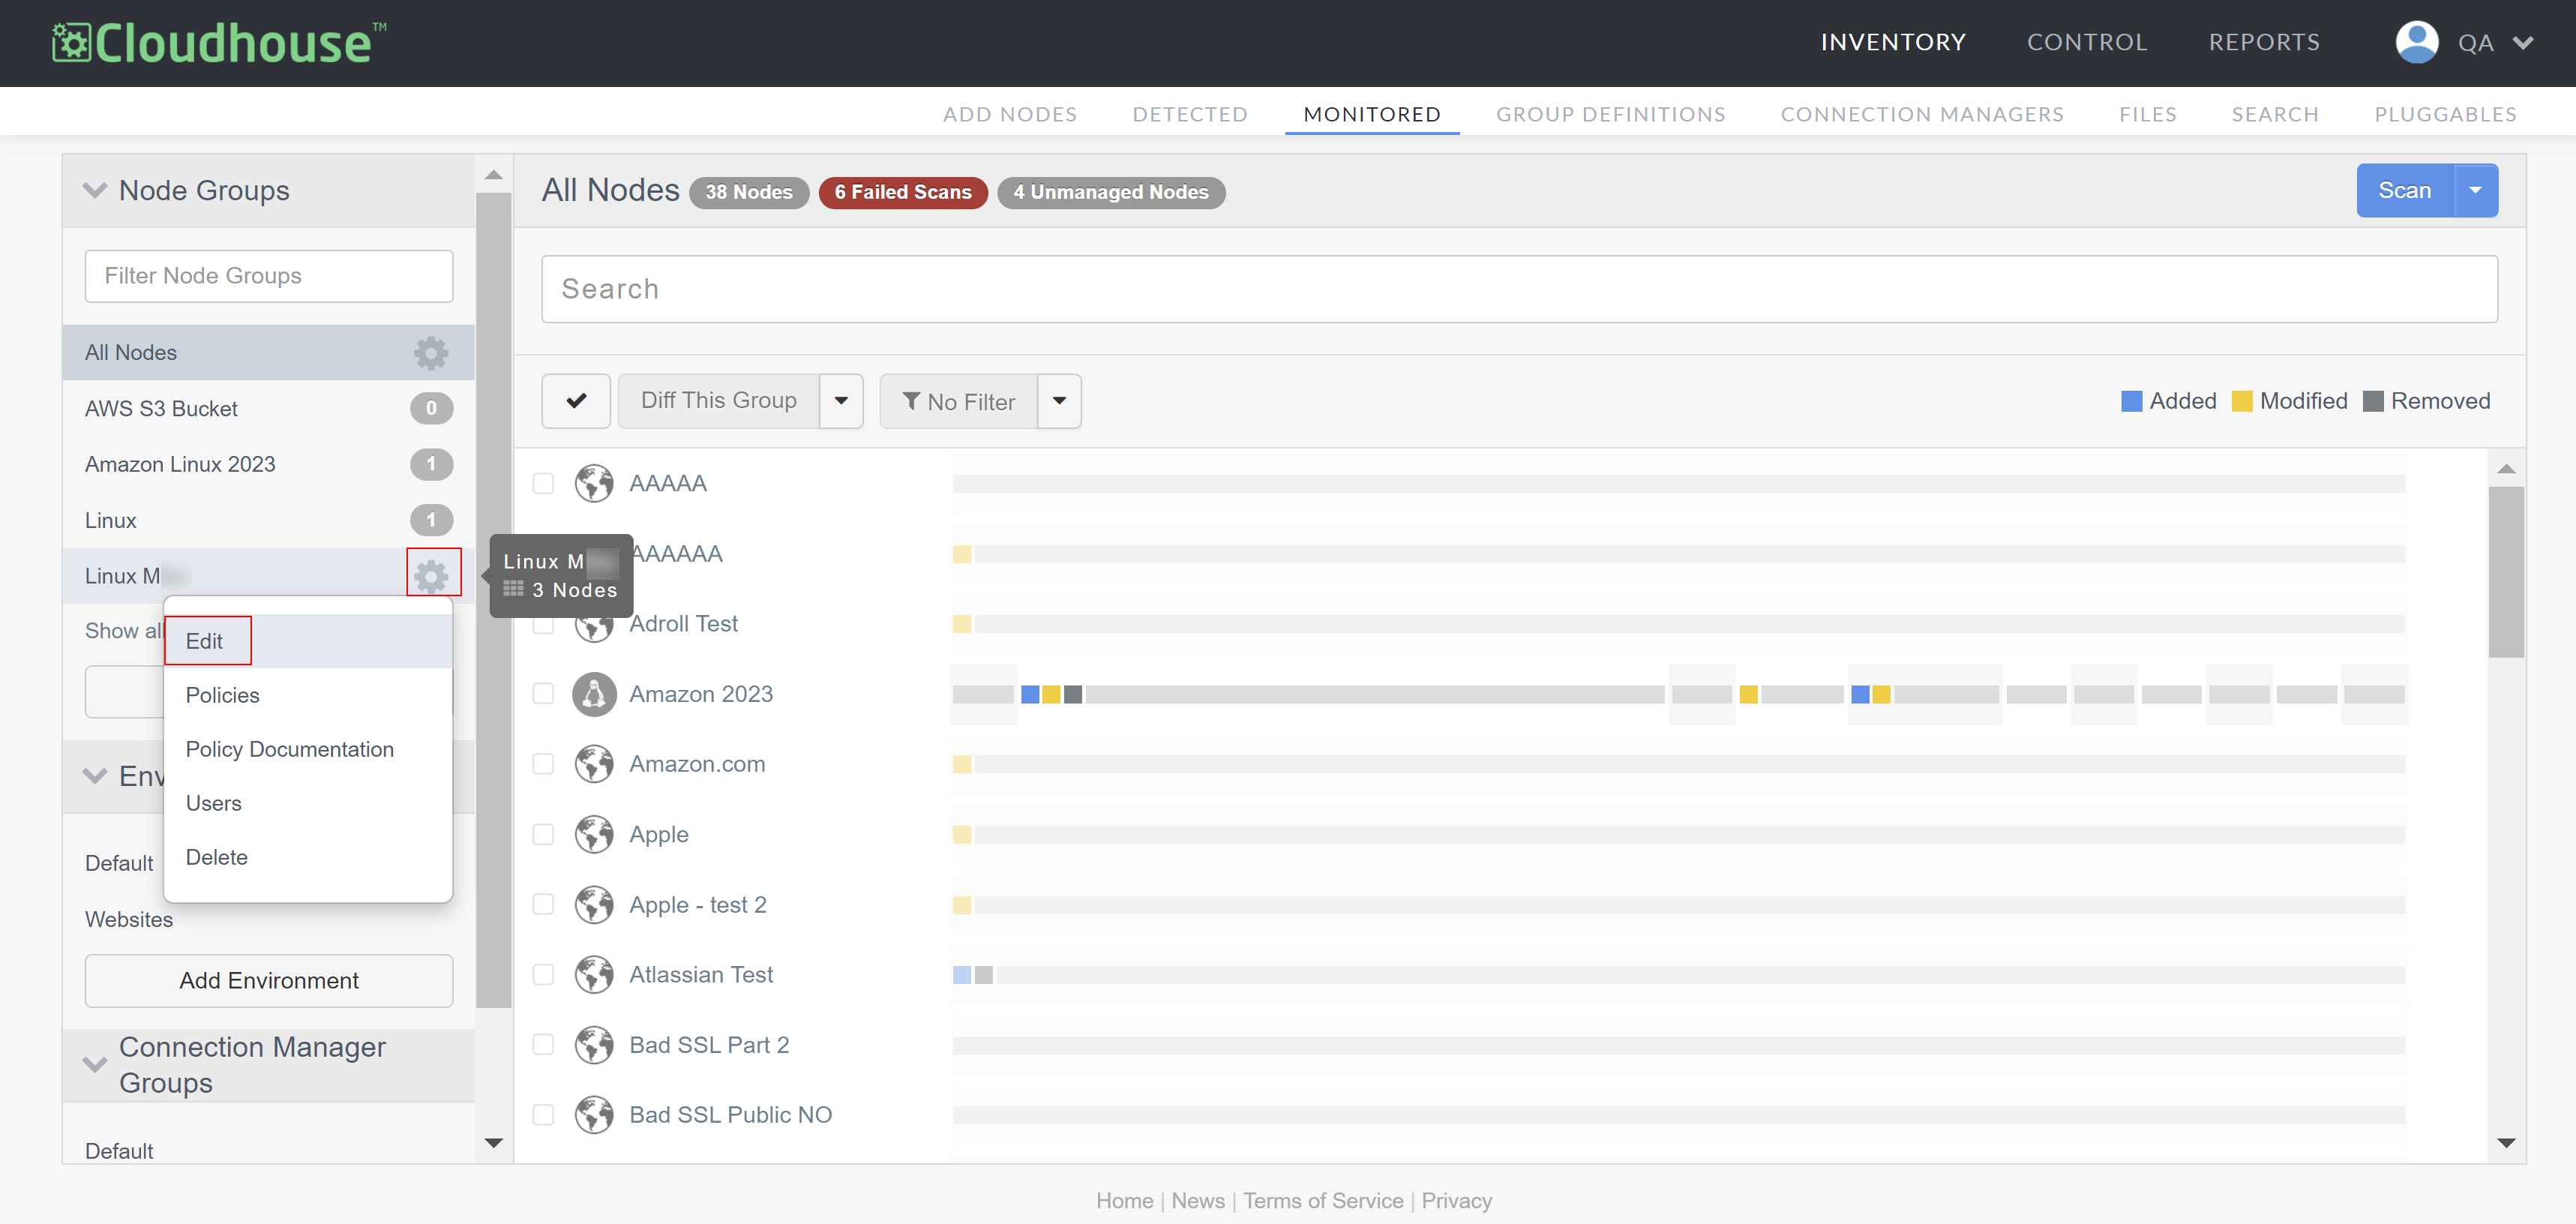
Task: Click the Add Environment button
Action: (x=269, y=981)
